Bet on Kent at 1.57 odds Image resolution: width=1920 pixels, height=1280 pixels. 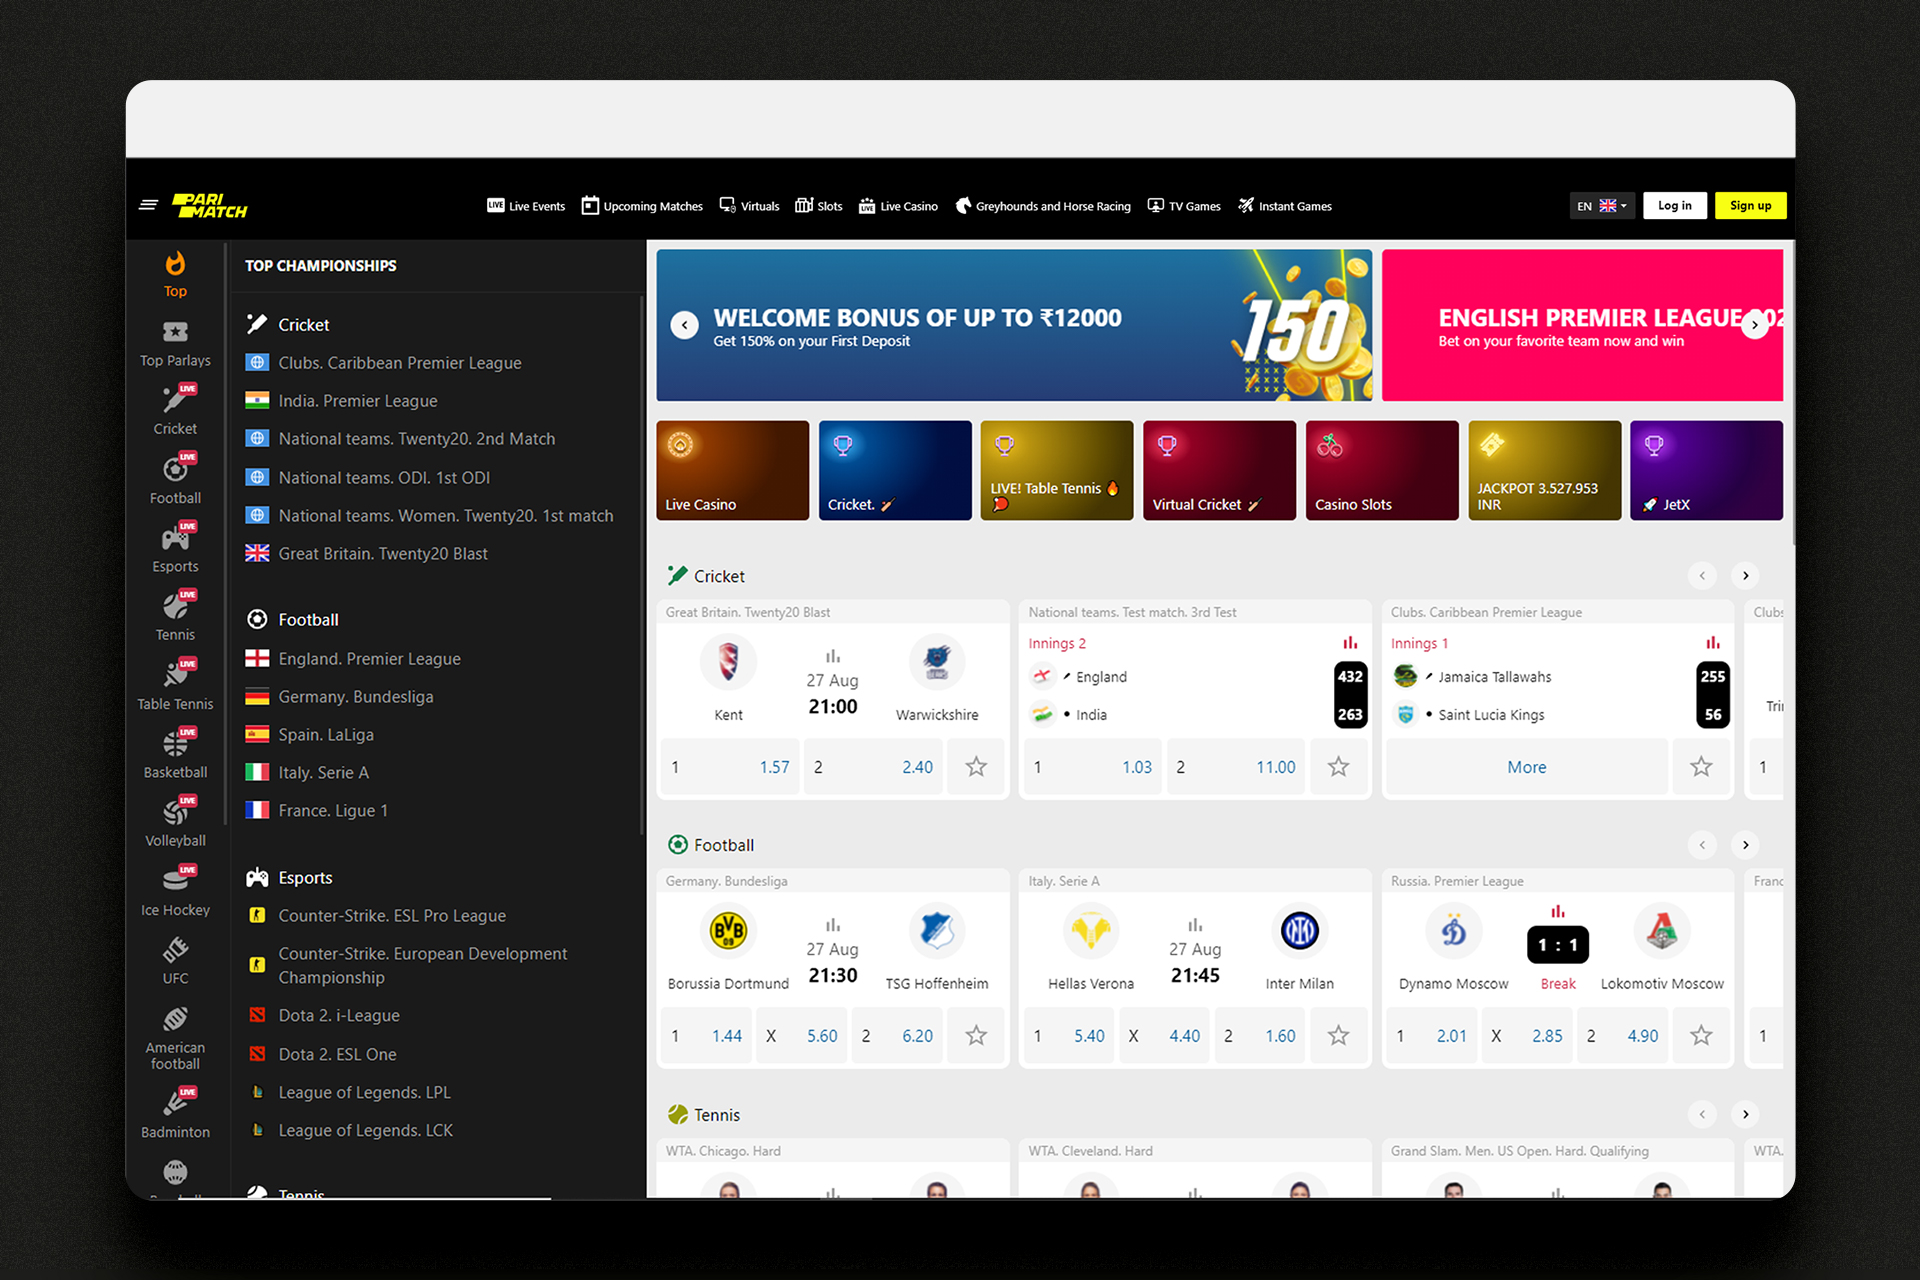730,767
